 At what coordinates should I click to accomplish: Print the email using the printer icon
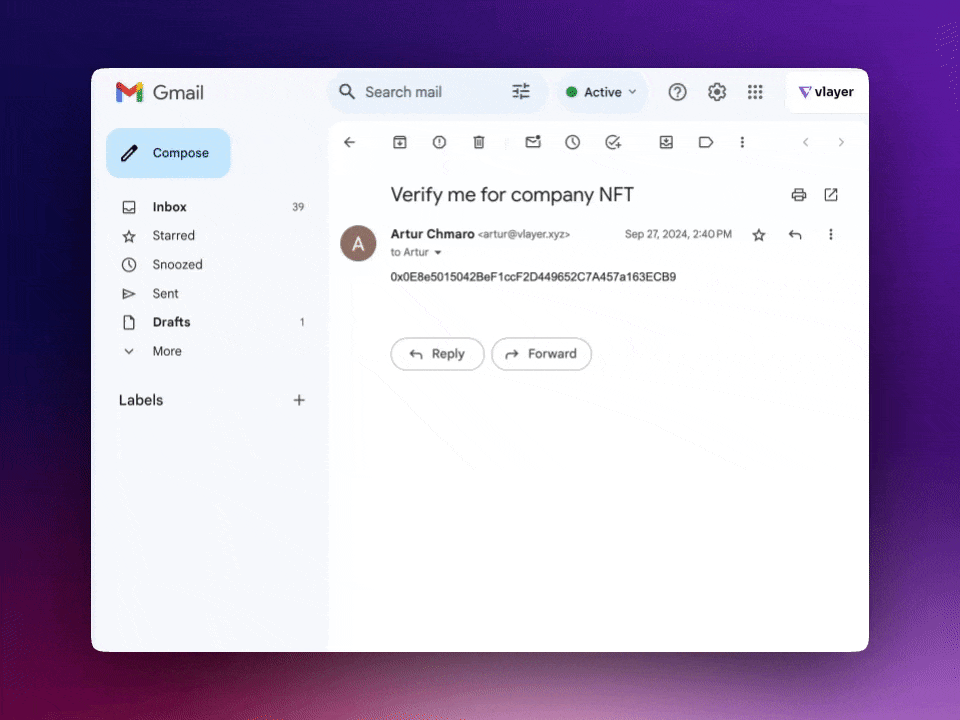[x=798, y=195]
